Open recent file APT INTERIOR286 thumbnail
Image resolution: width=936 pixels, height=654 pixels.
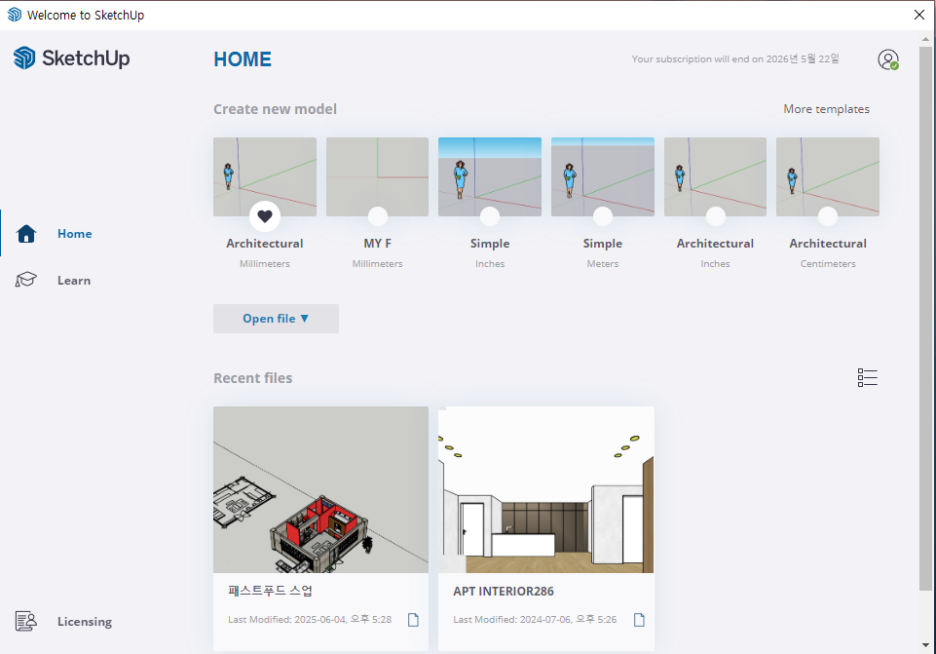546,490
